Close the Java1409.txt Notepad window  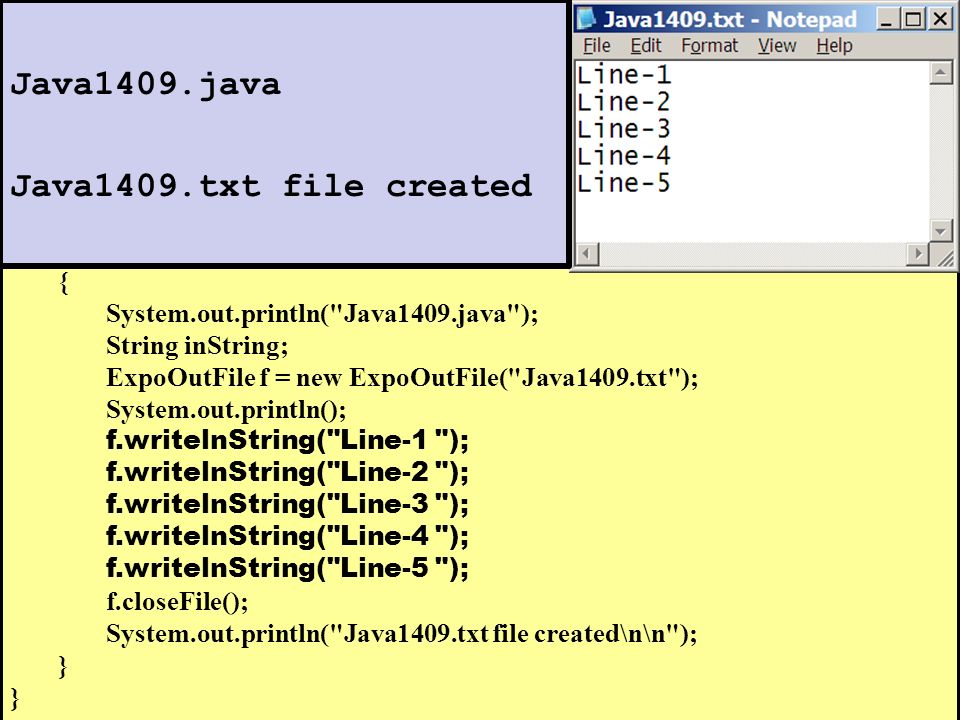940,19
